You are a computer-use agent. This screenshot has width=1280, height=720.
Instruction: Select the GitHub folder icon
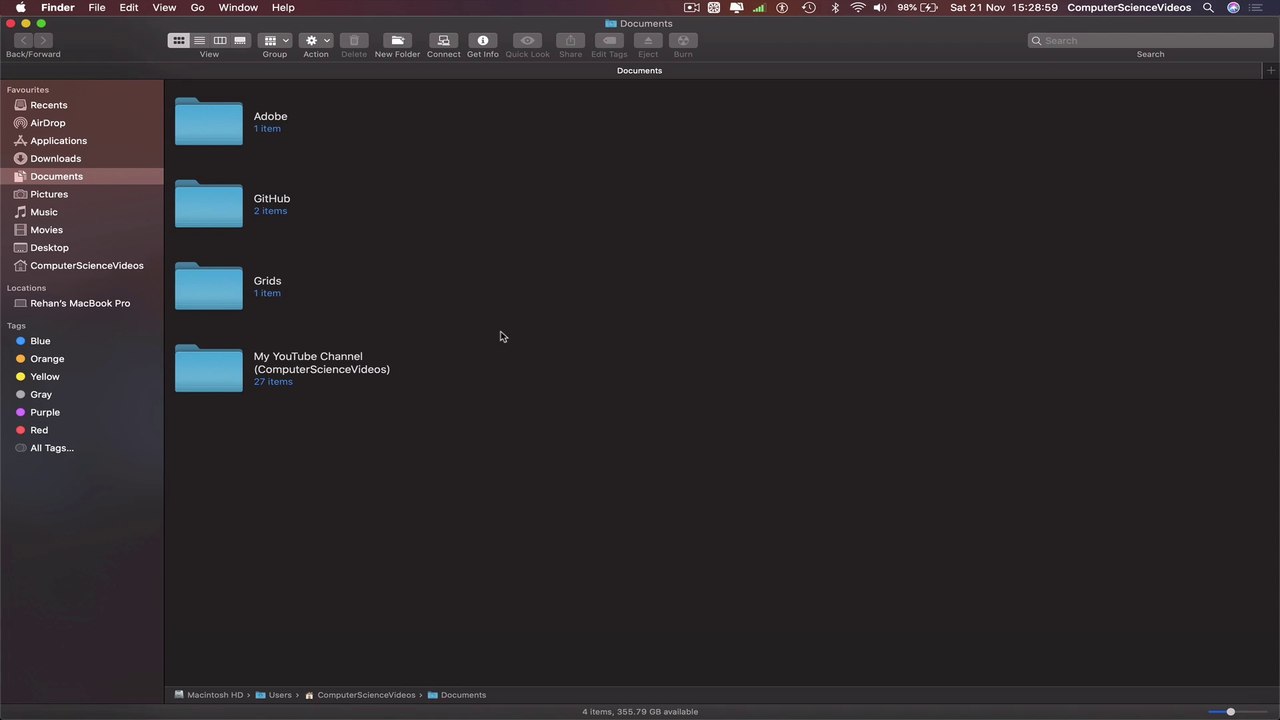[209, 204]
